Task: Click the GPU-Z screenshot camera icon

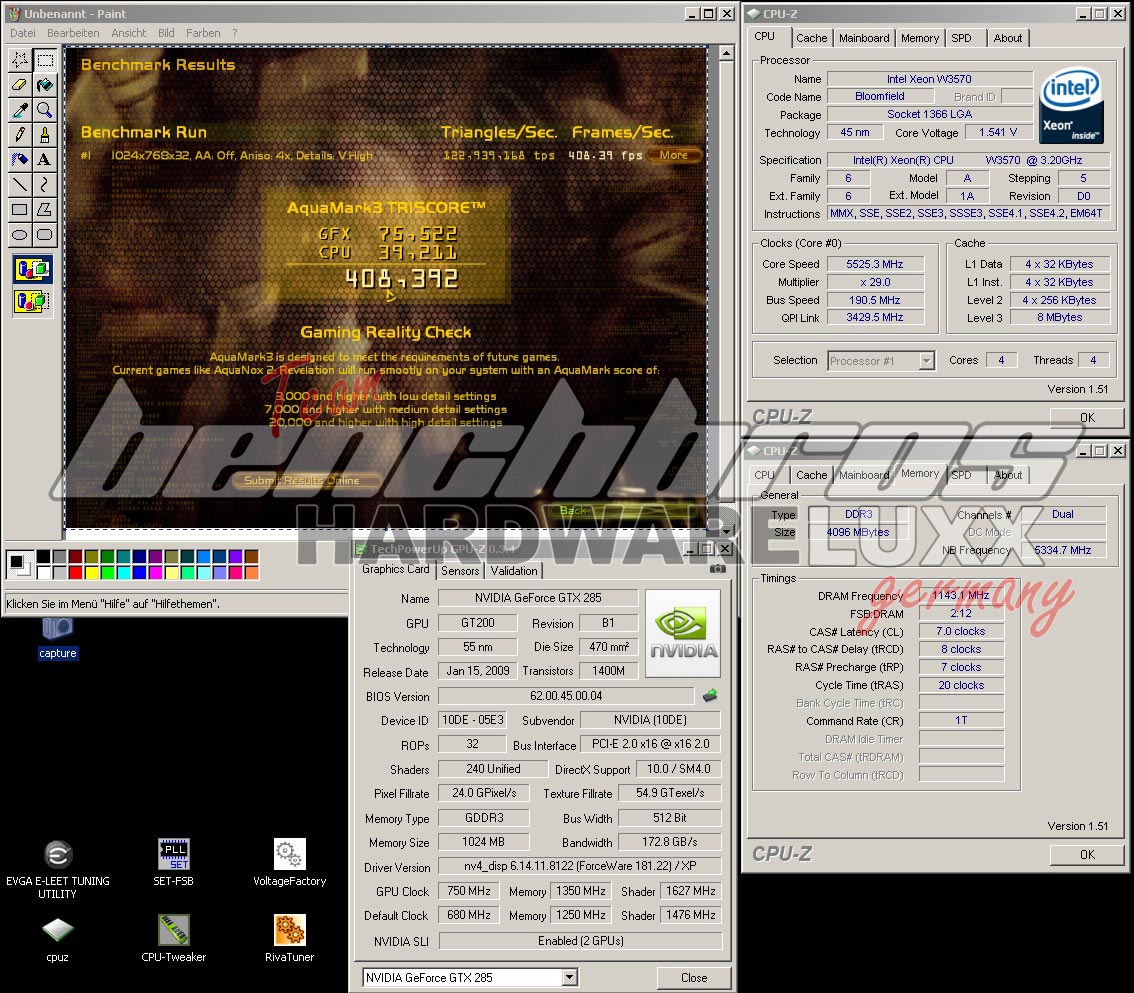Action: point(717,569)
